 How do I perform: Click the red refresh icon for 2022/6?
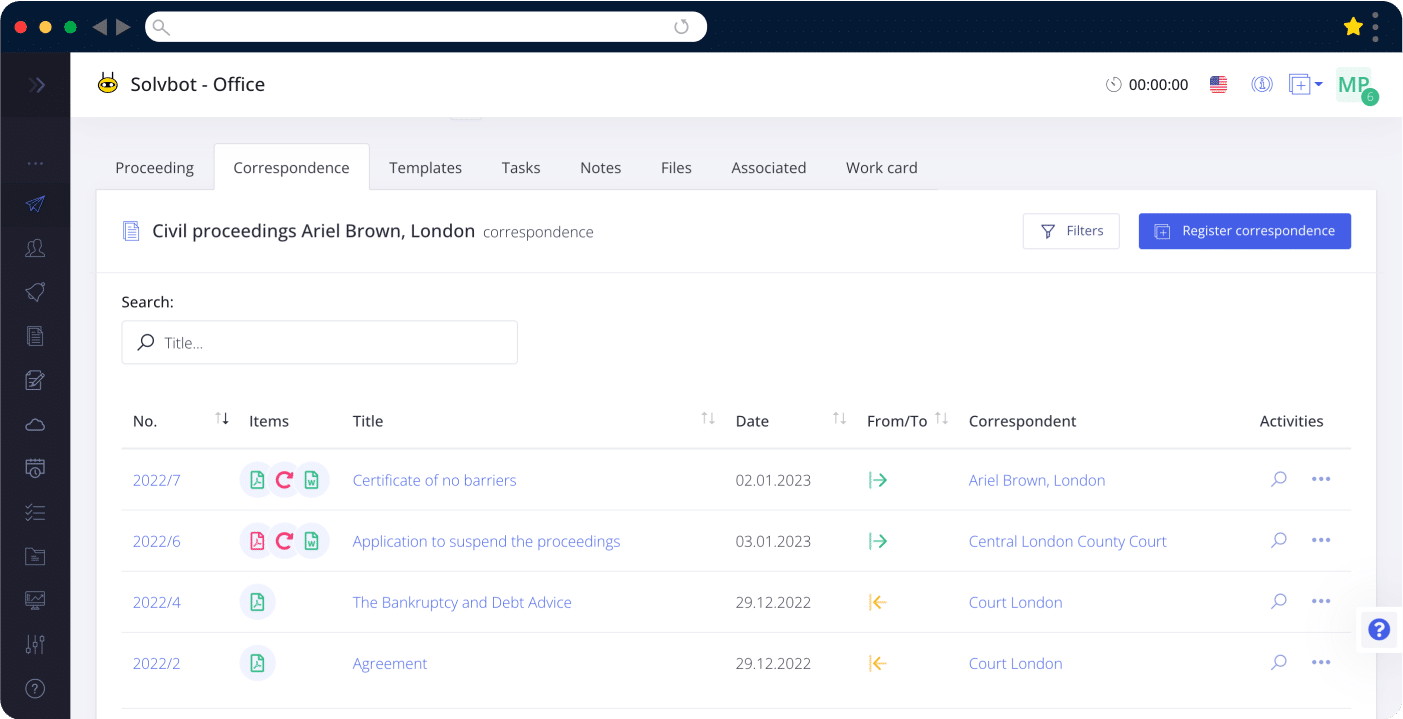(x=284, y=541)
